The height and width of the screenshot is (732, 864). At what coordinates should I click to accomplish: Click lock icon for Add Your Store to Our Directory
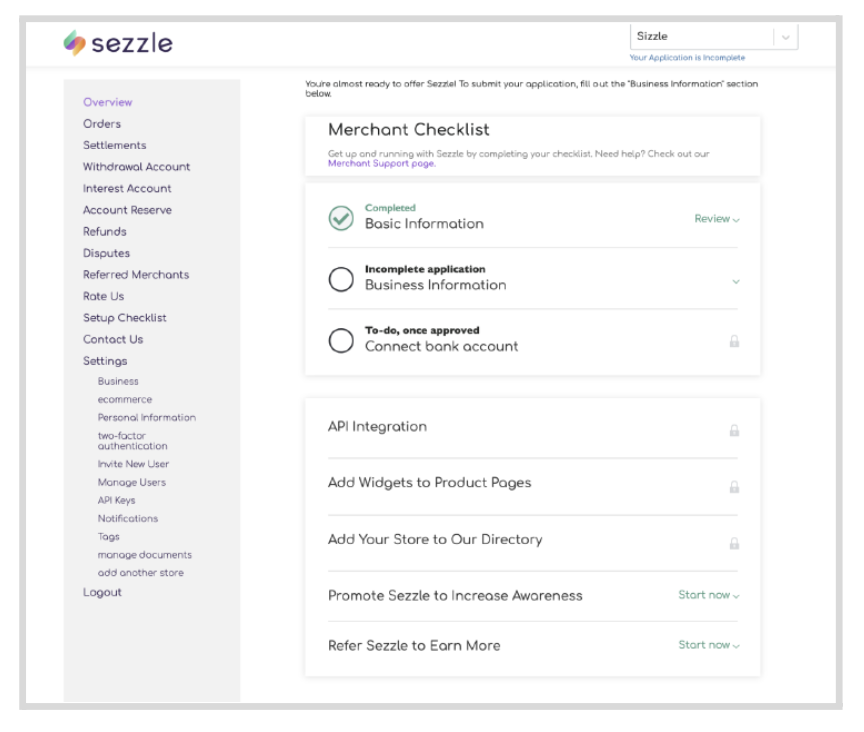pos(734,544)
